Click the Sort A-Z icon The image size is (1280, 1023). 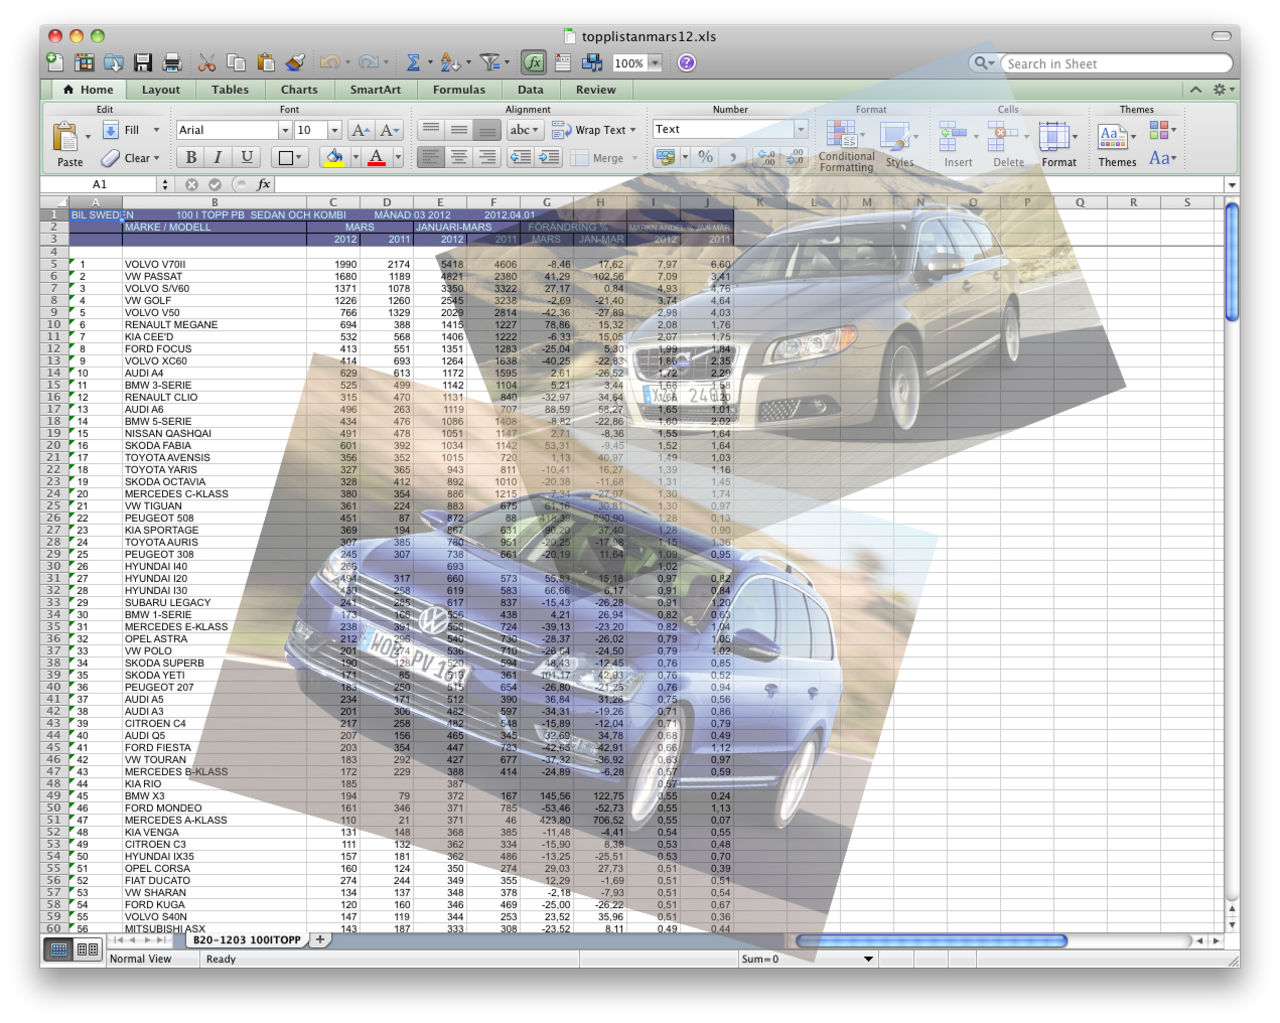click(x=449, y=63)
